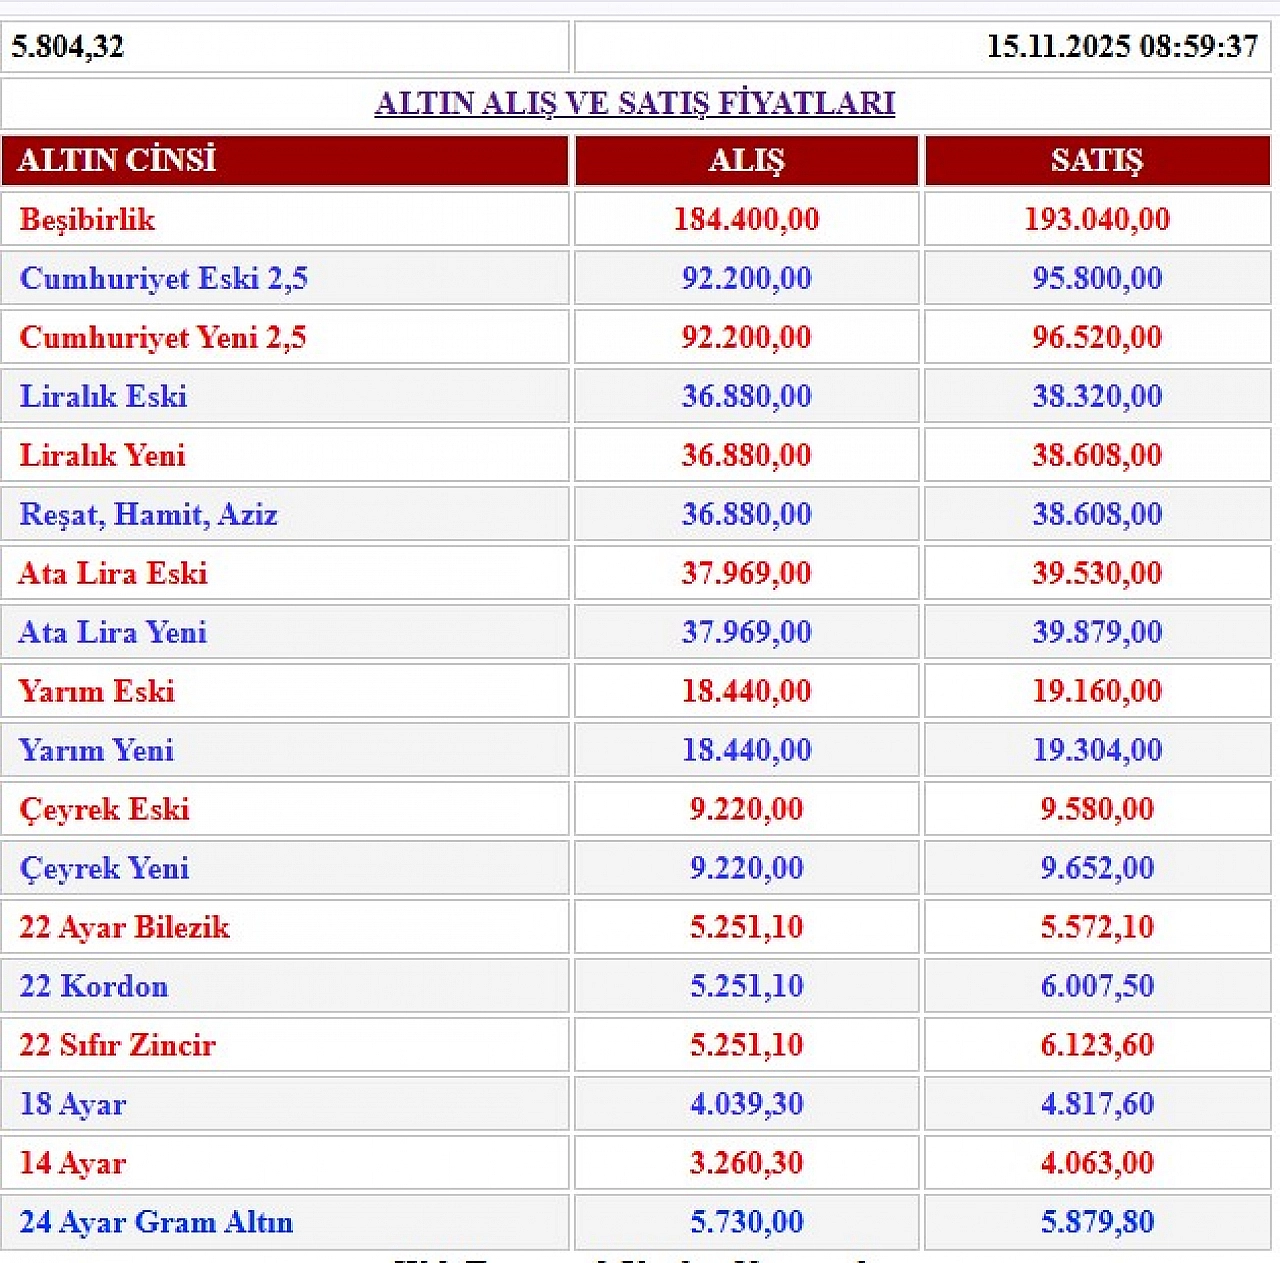
Task: Click the 24 Ayar Gram Altın label
Action: 156,1222
